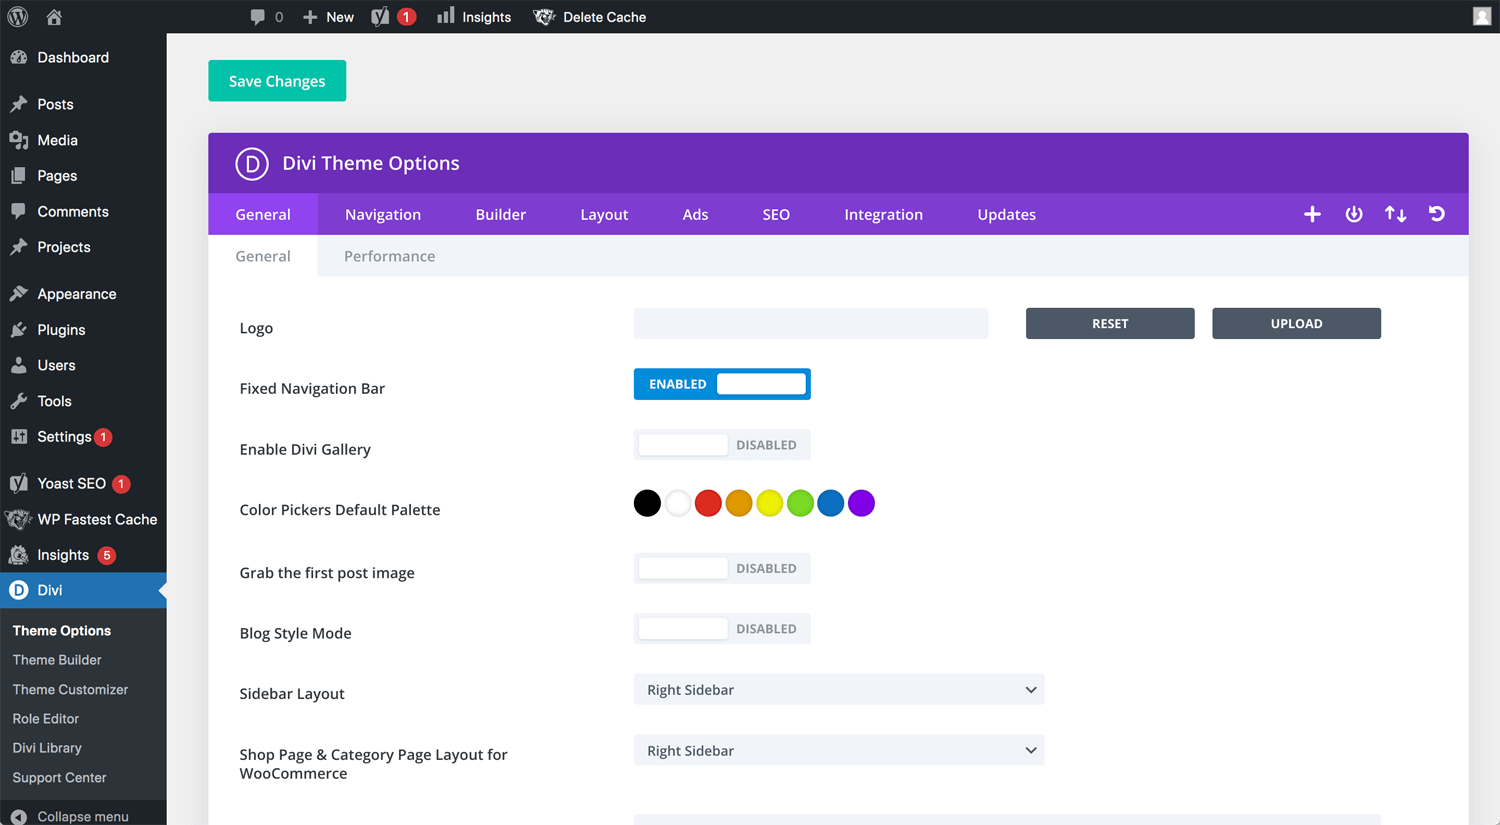Click the Settings sliders icon
The image size is (1500, 825).
click(19, 436)
